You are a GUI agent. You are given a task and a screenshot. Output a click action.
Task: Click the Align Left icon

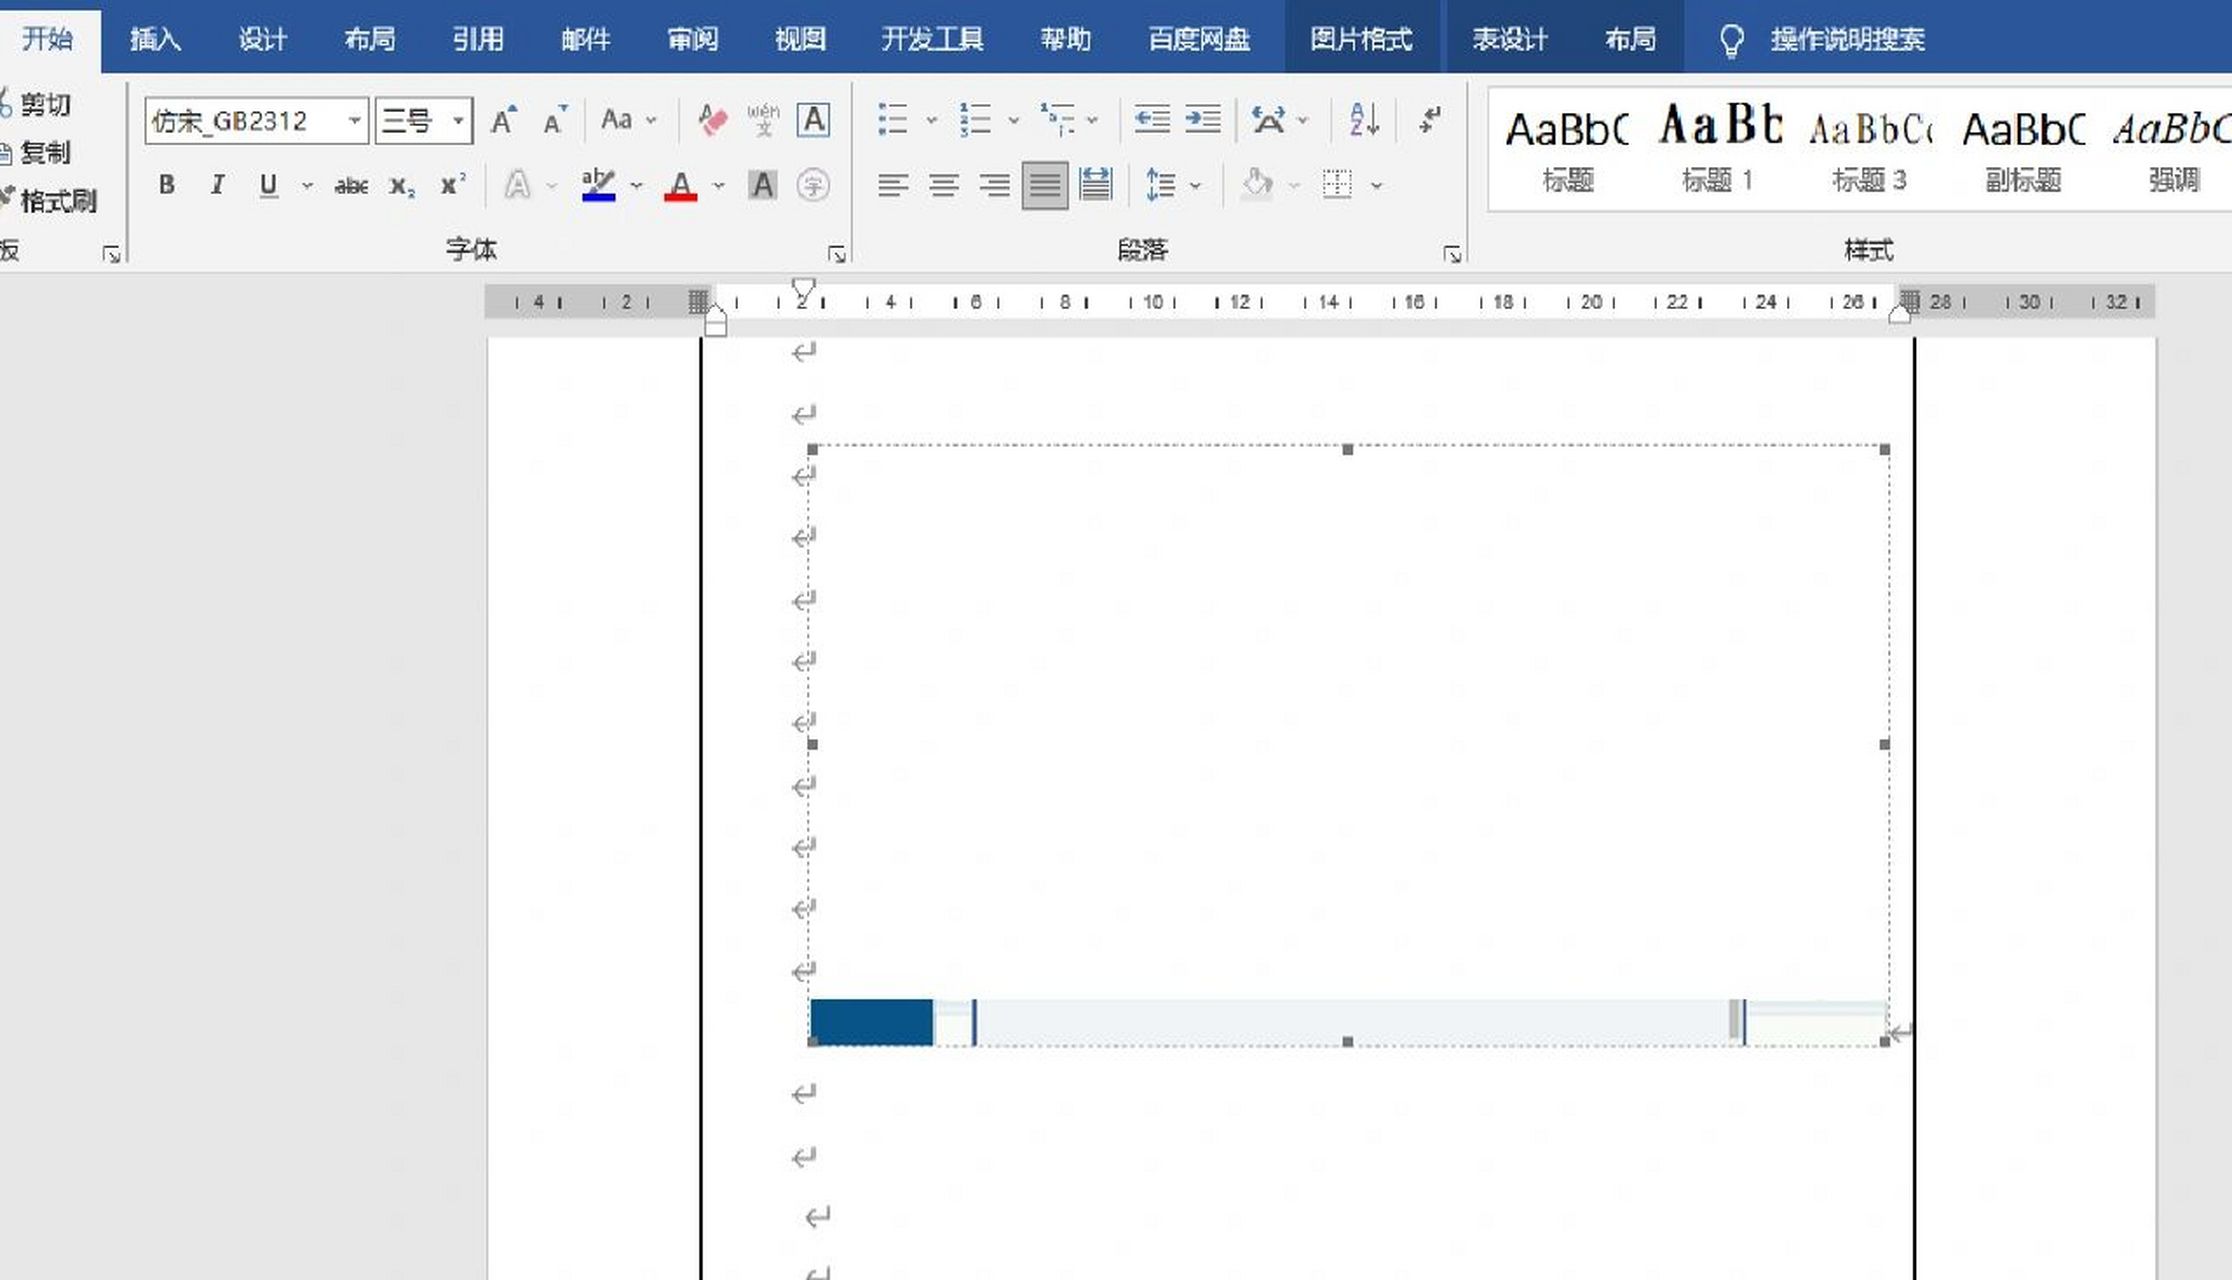tap(893, 185)
